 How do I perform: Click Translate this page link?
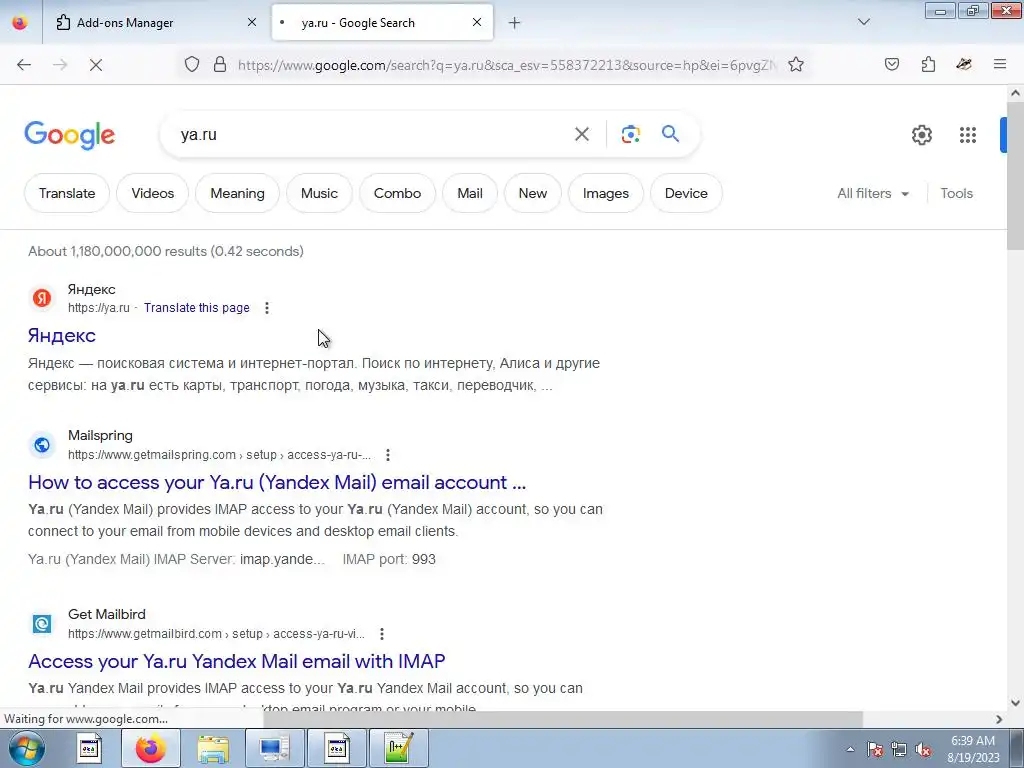[x=197, y=308]
